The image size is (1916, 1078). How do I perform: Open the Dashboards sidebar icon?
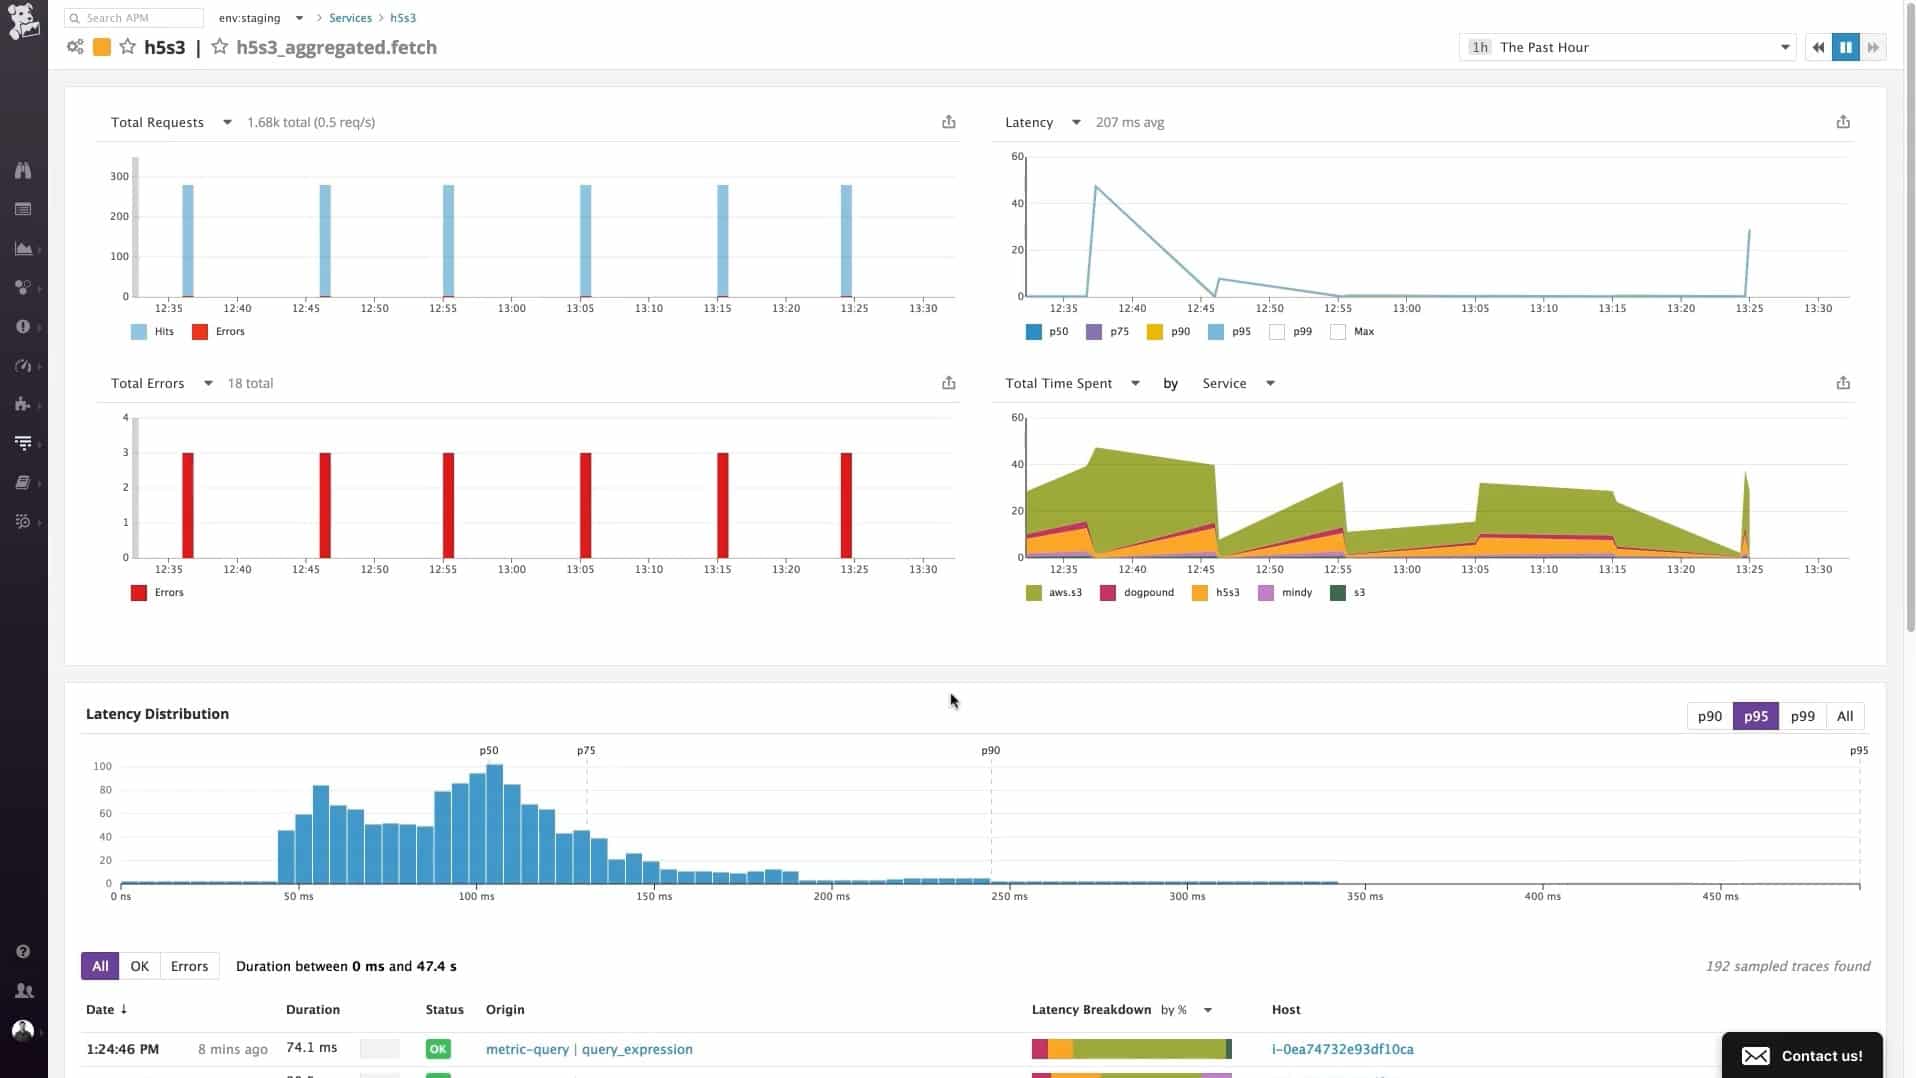tap(23, 249)
